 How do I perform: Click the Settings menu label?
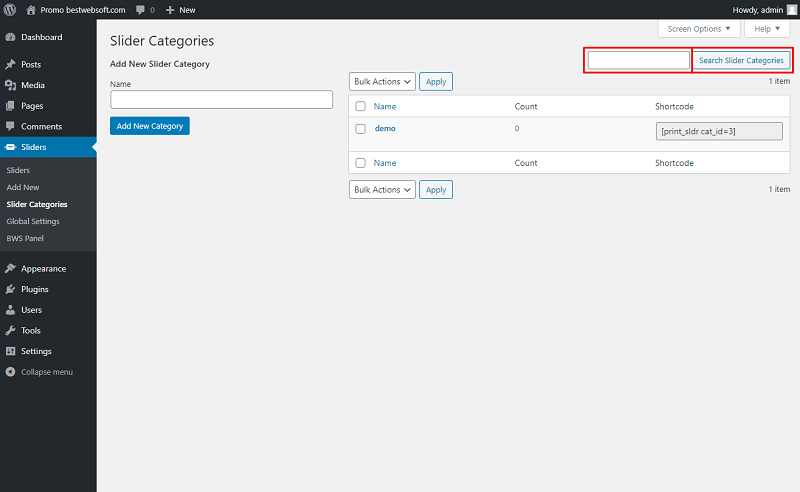(x=36, y=351)
